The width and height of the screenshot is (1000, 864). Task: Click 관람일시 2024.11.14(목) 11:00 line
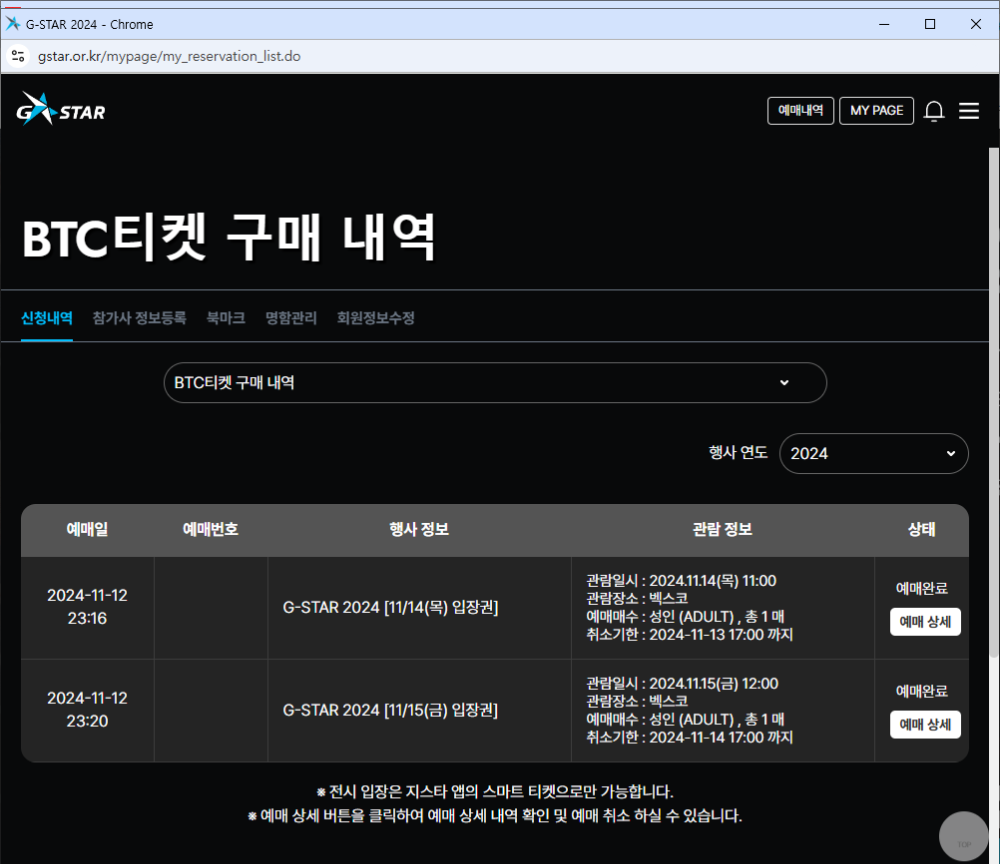click(x=681, y=581)
